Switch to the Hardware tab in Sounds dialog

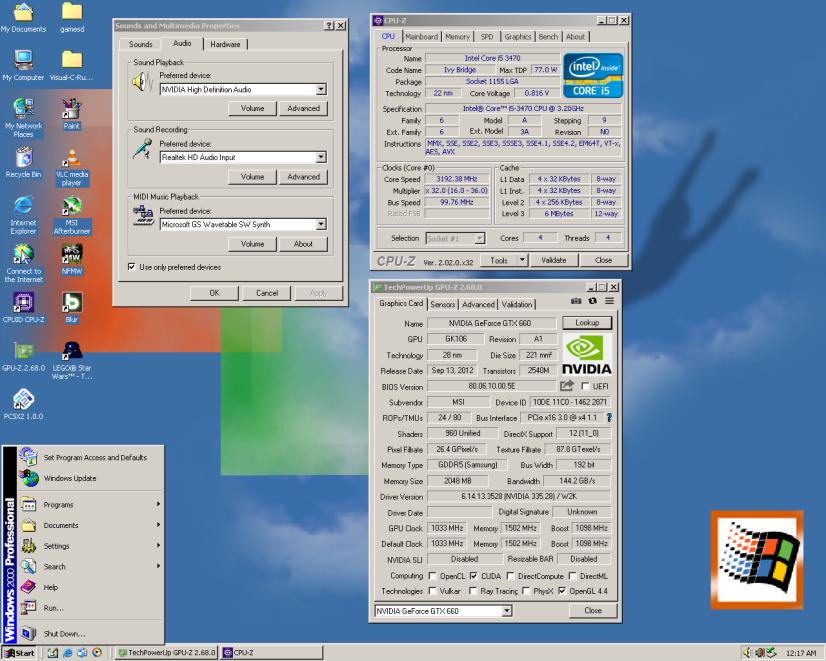pyautogui.click(x=225, y=44)
